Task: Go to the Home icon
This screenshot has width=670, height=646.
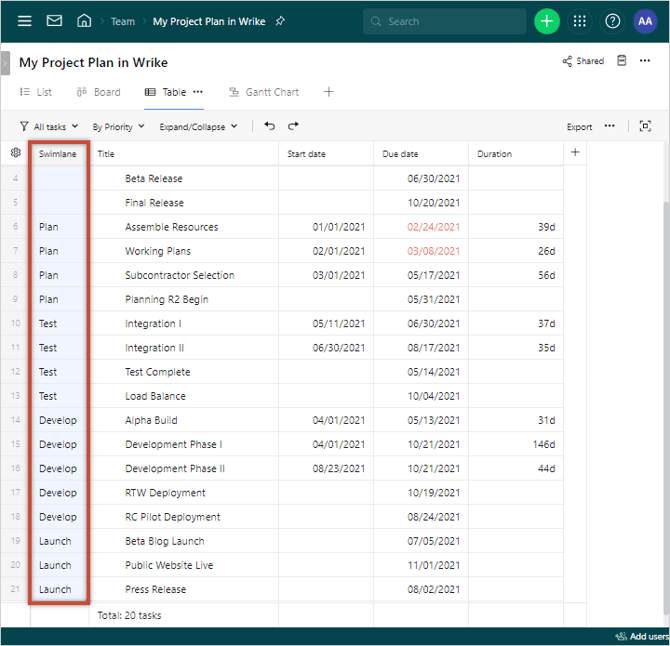Action: point(84,21)
